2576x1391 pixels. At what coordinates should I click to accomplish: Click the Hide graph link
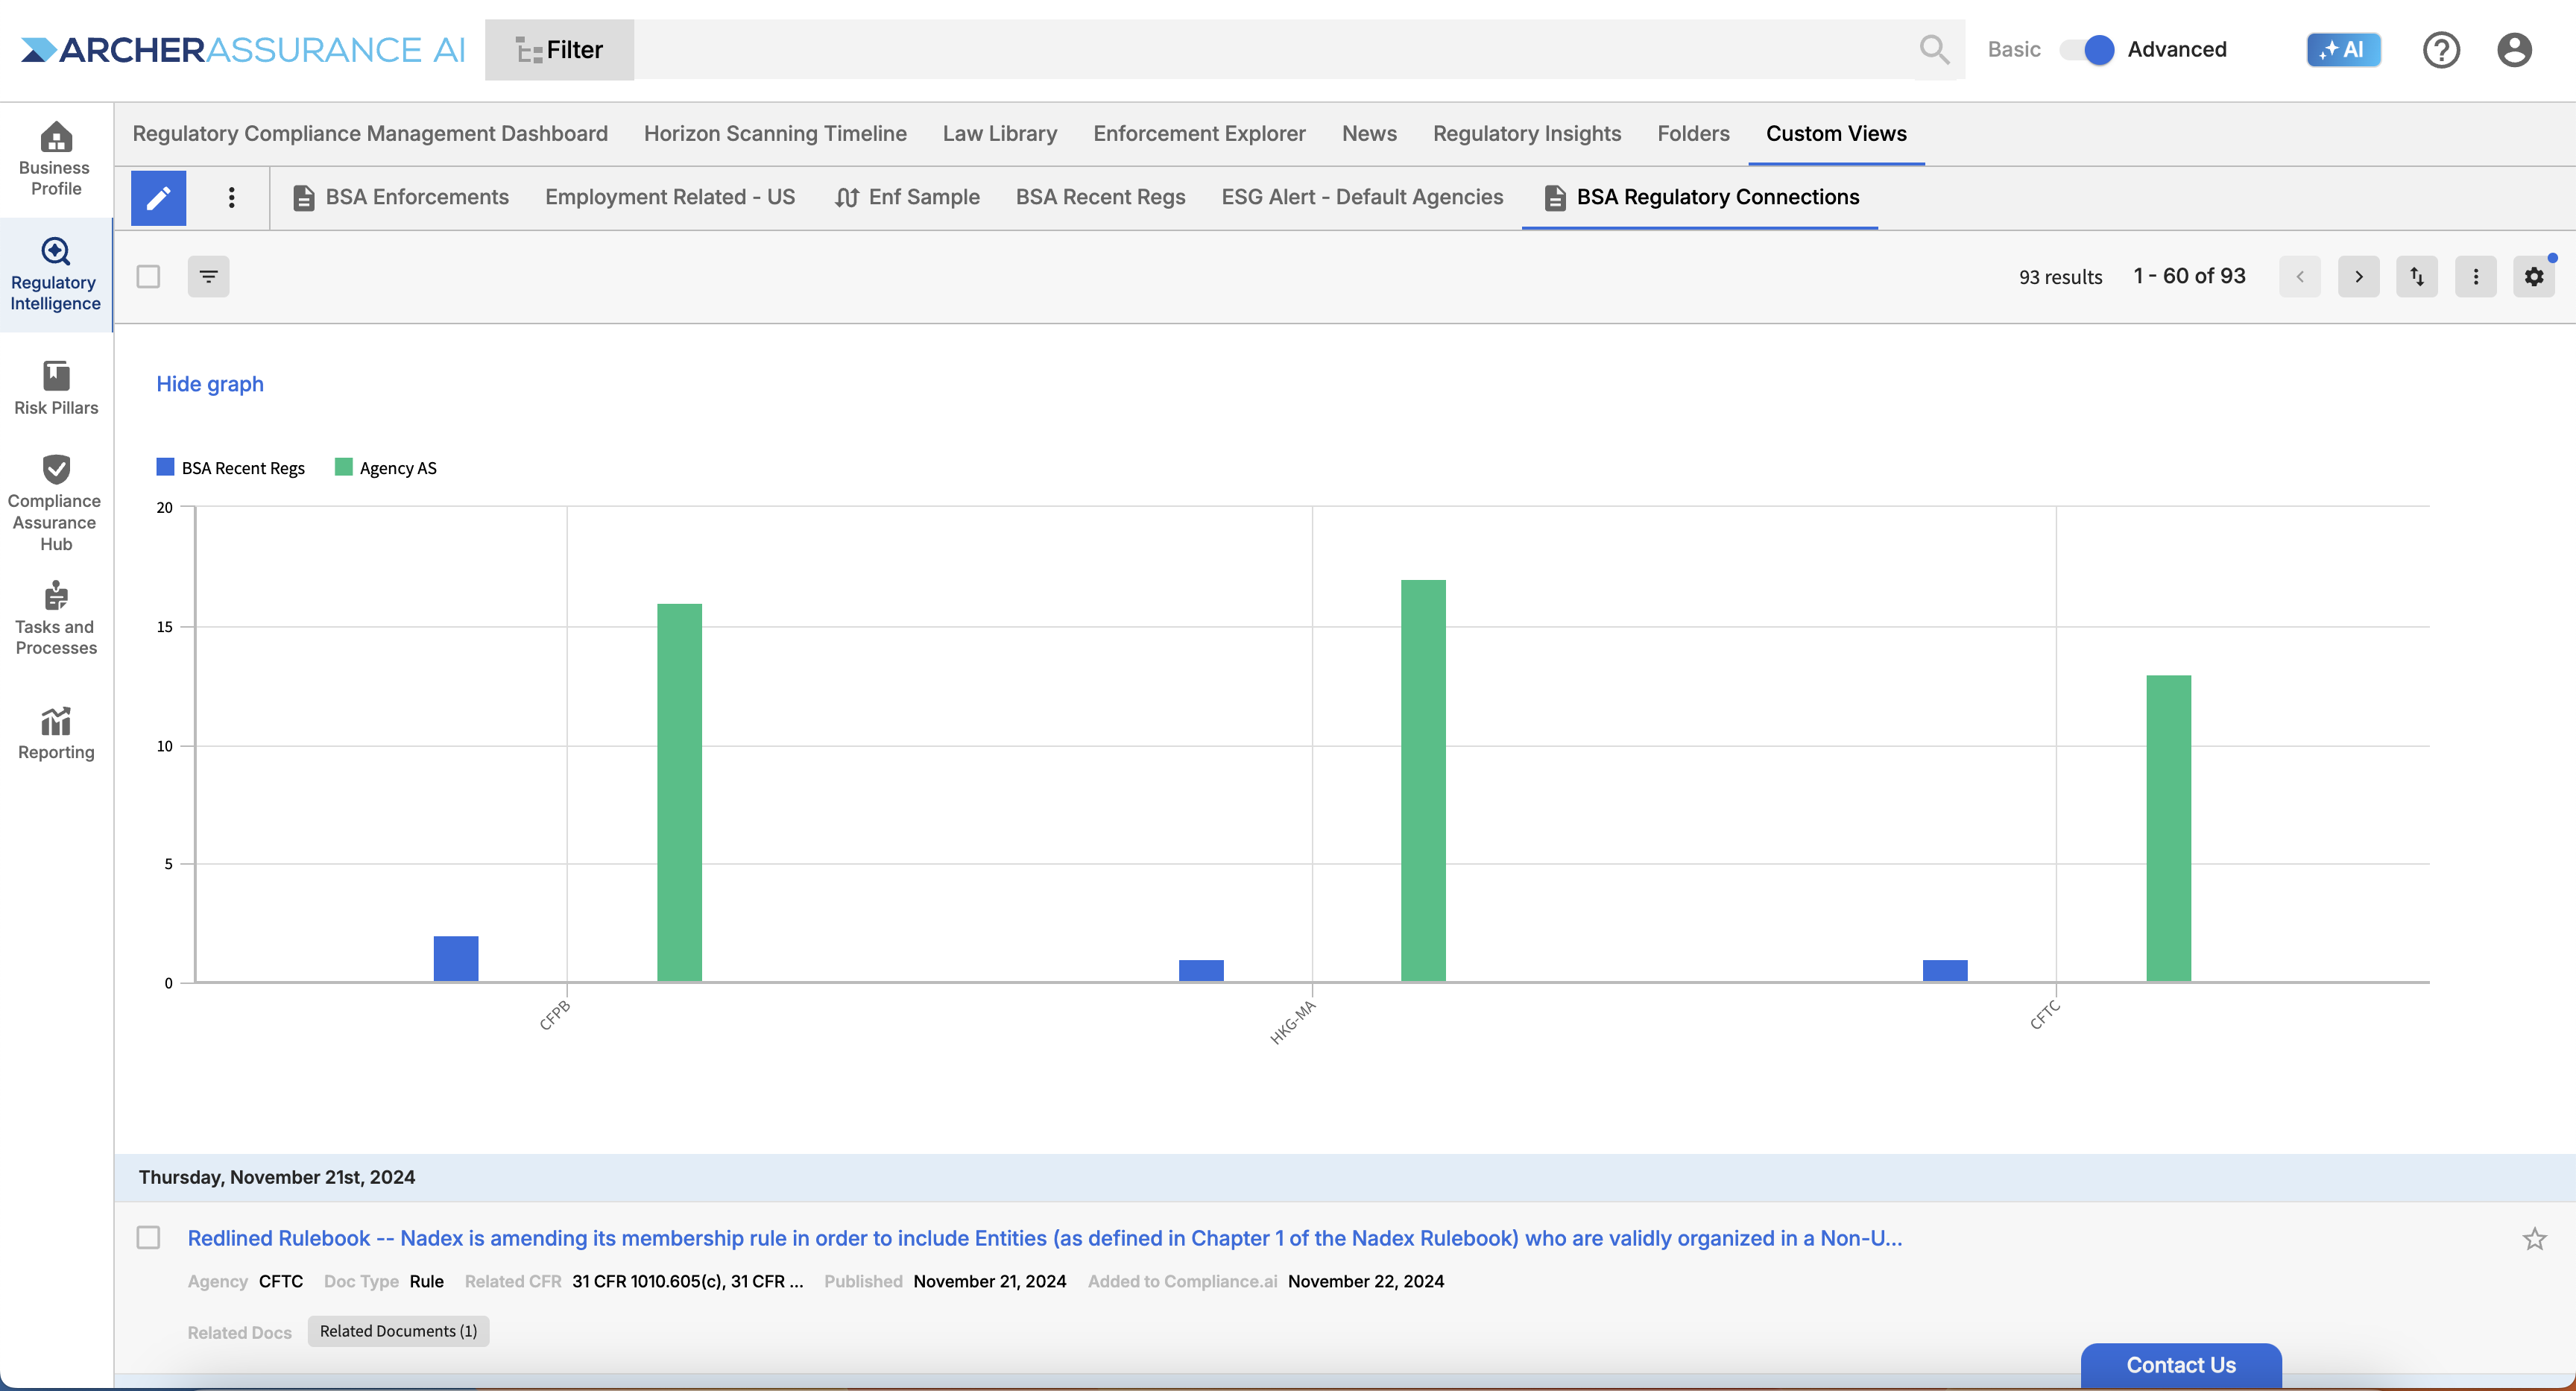pyautogui.click(x=210, y=384)
